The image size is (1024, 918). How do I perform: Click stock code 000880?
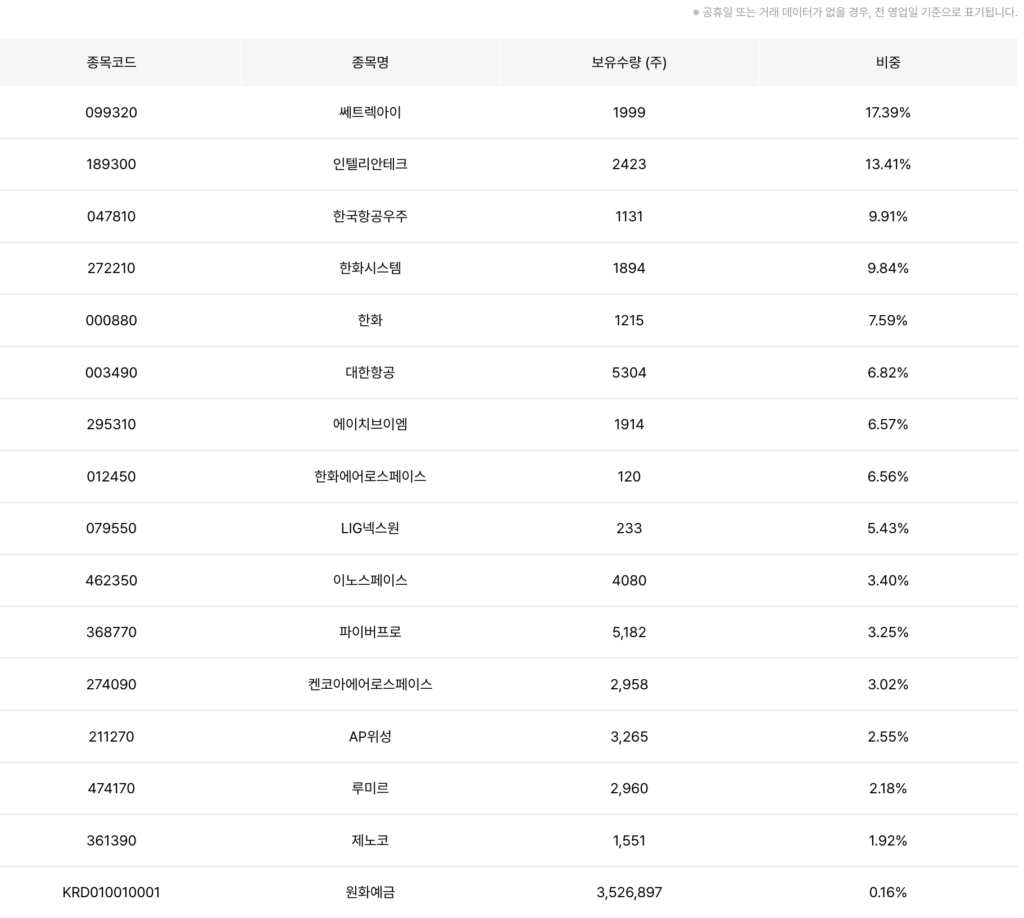111,320
